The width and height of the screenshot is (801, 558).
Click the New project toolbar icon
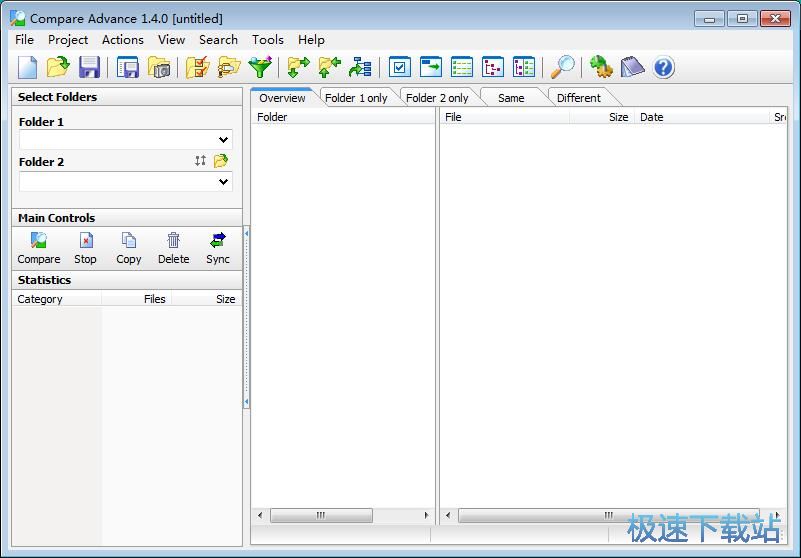point(28,67)
